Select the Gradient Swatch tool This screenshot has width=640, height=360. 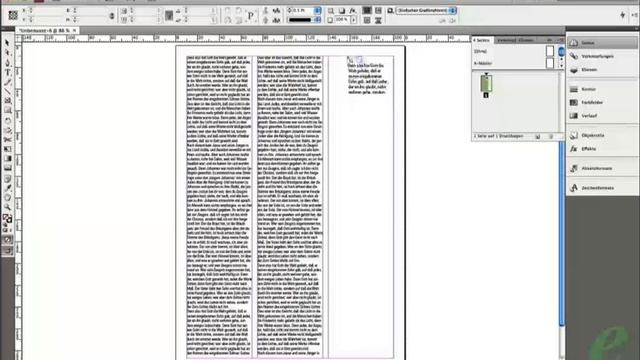7,158
